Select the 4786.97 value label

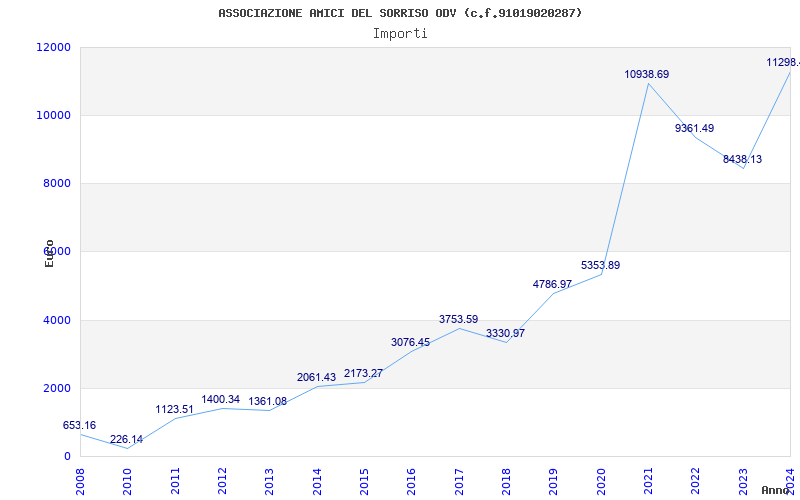pyautogui.click(x=552, y=285)
